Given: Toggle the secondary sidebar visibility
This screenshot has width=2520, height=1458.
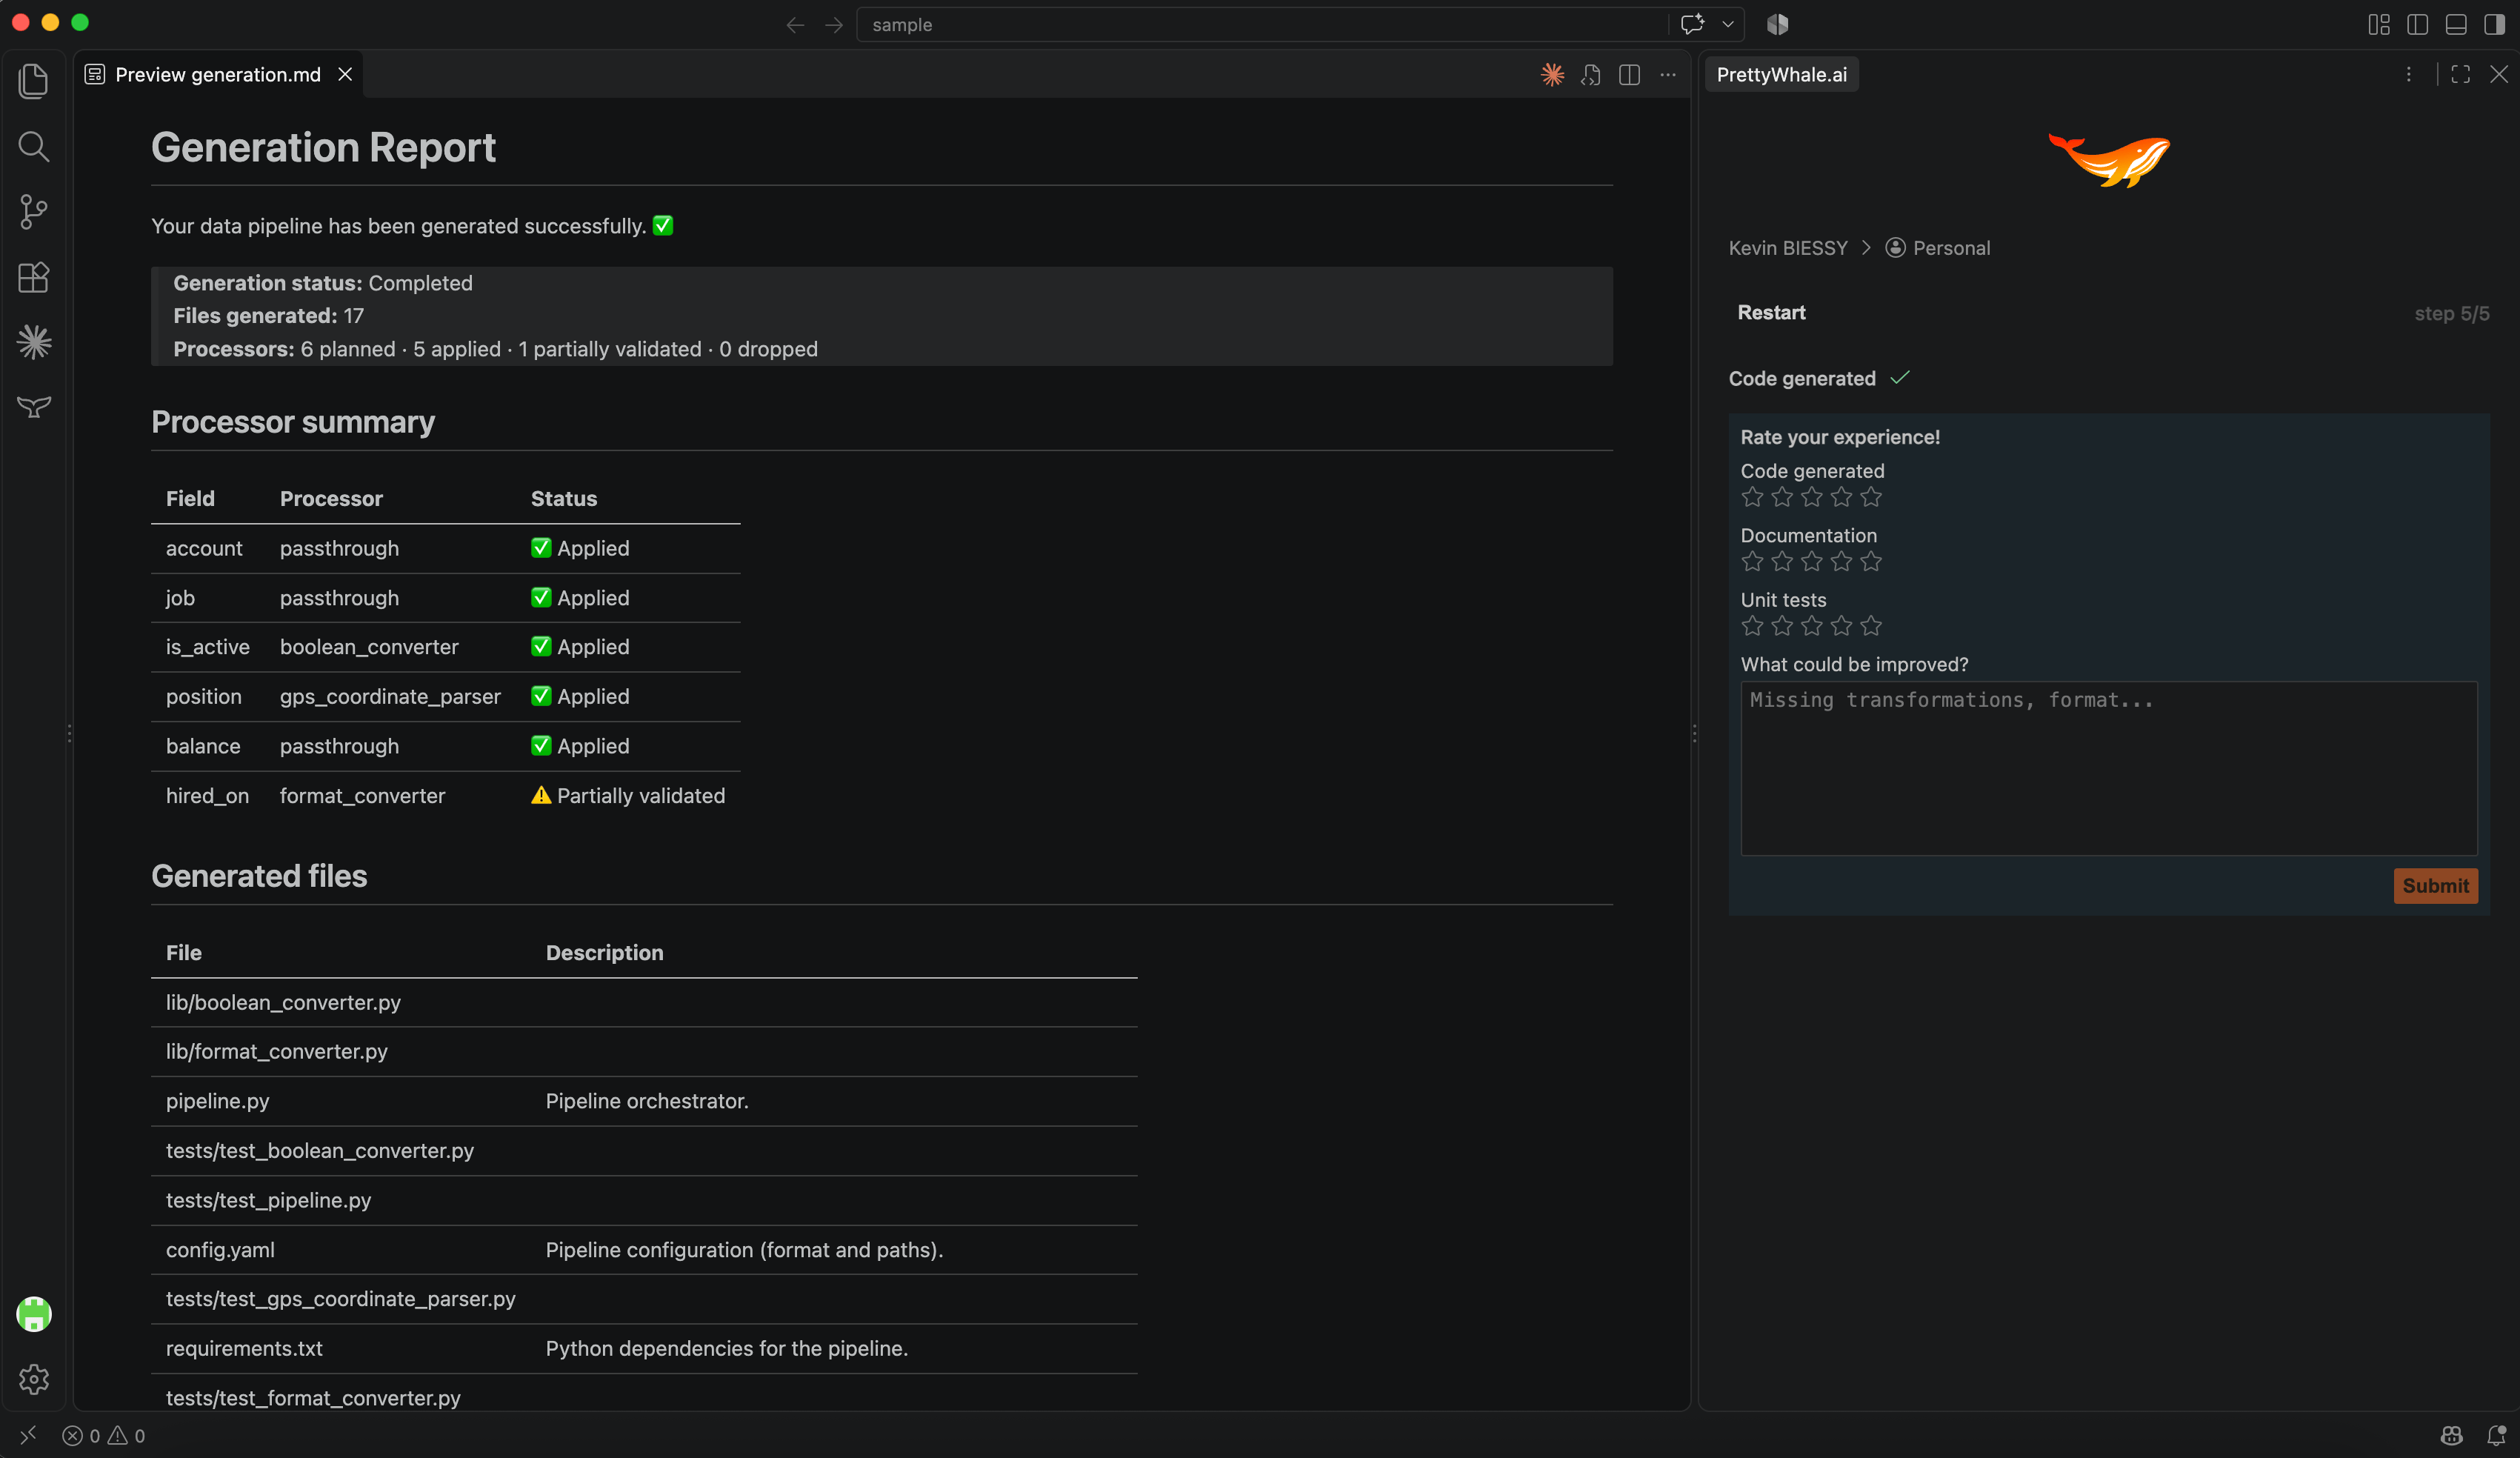Looking at the screenshot, I should click(x=2495, y=25).
